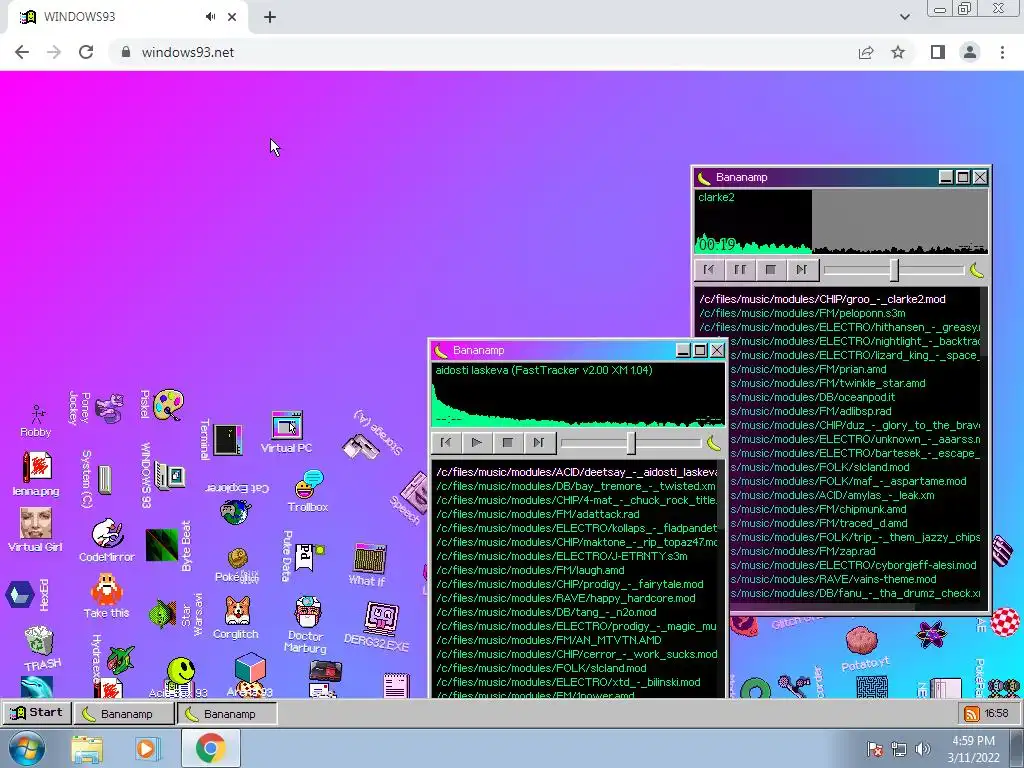
Task: Select FM/prian.amd in the playlist
Action: pyautogui.click(x=855, y=369)
